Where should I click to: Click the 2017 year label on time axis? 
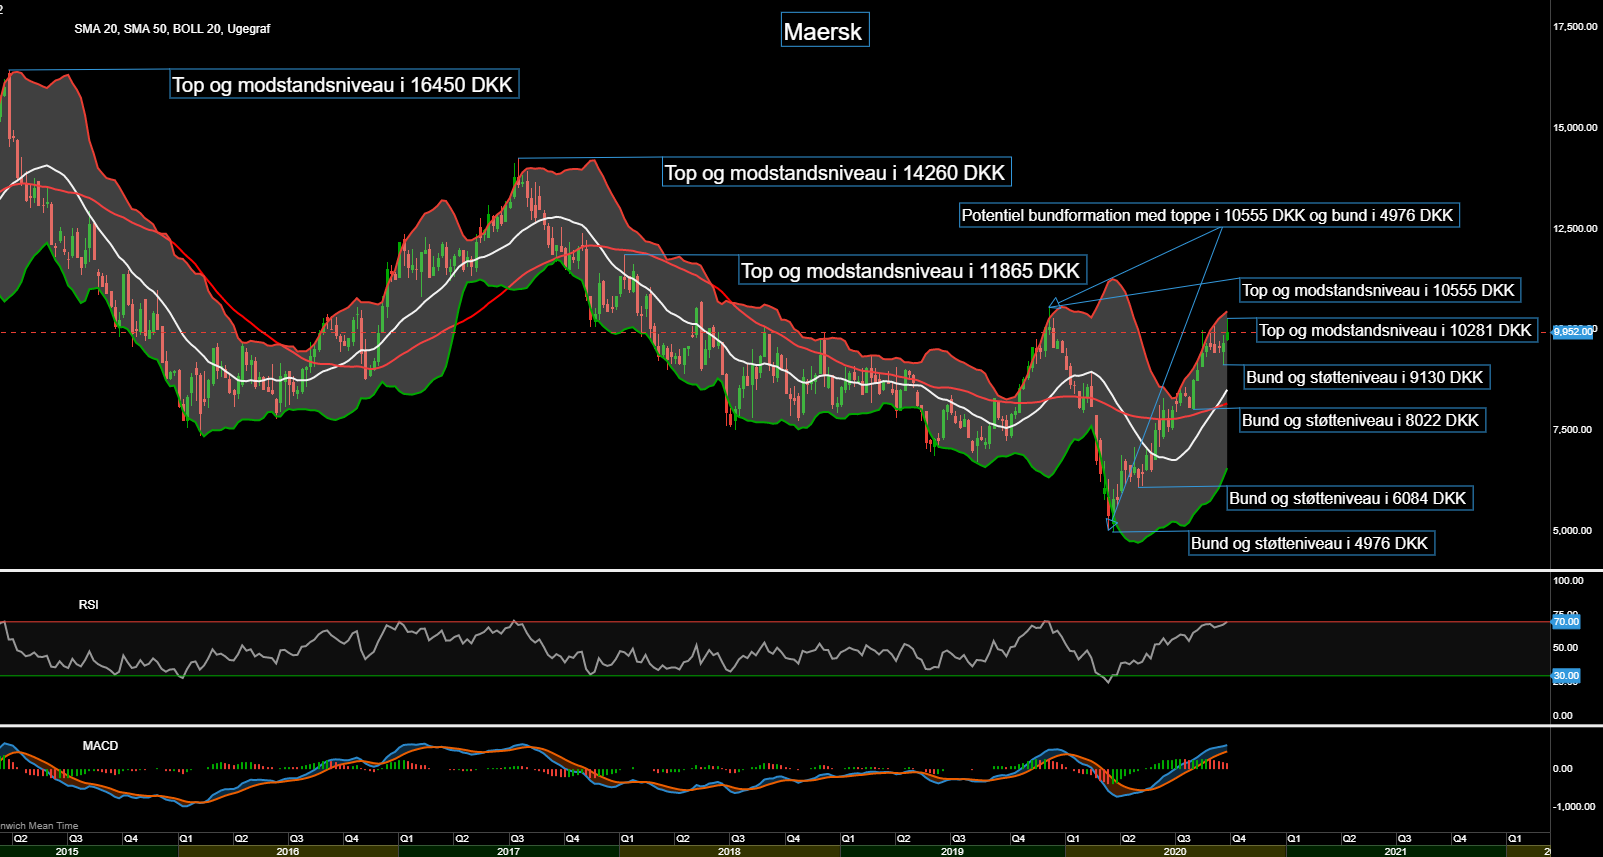(x=508, y=851)
